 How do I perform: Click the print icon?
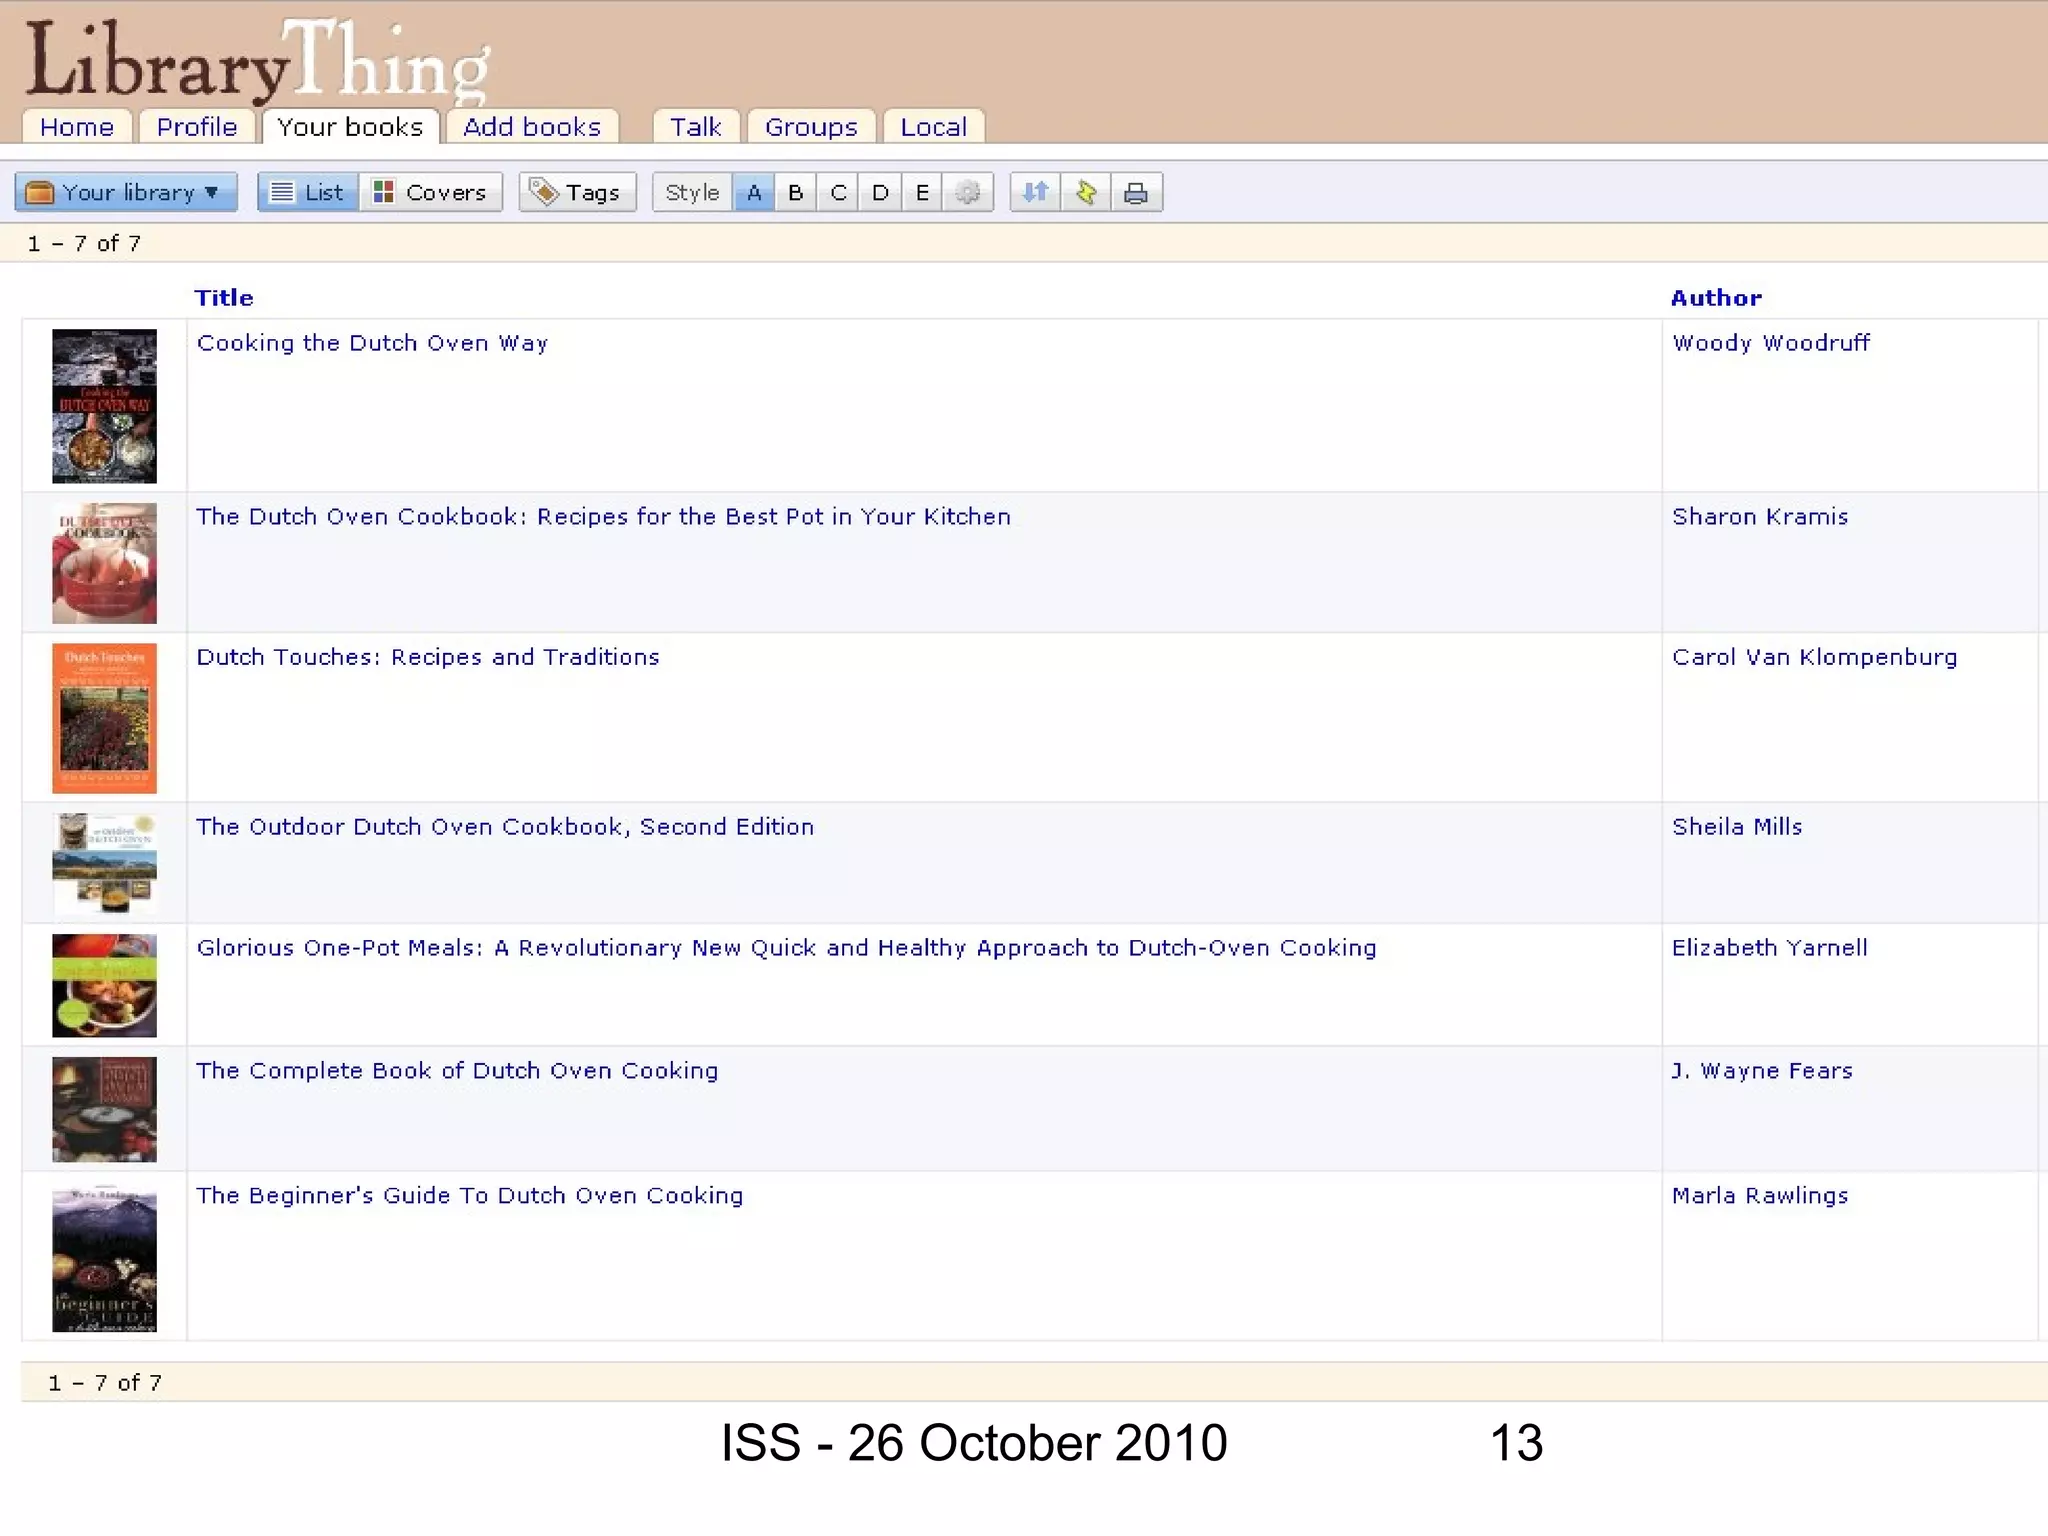pos(1136,192)
